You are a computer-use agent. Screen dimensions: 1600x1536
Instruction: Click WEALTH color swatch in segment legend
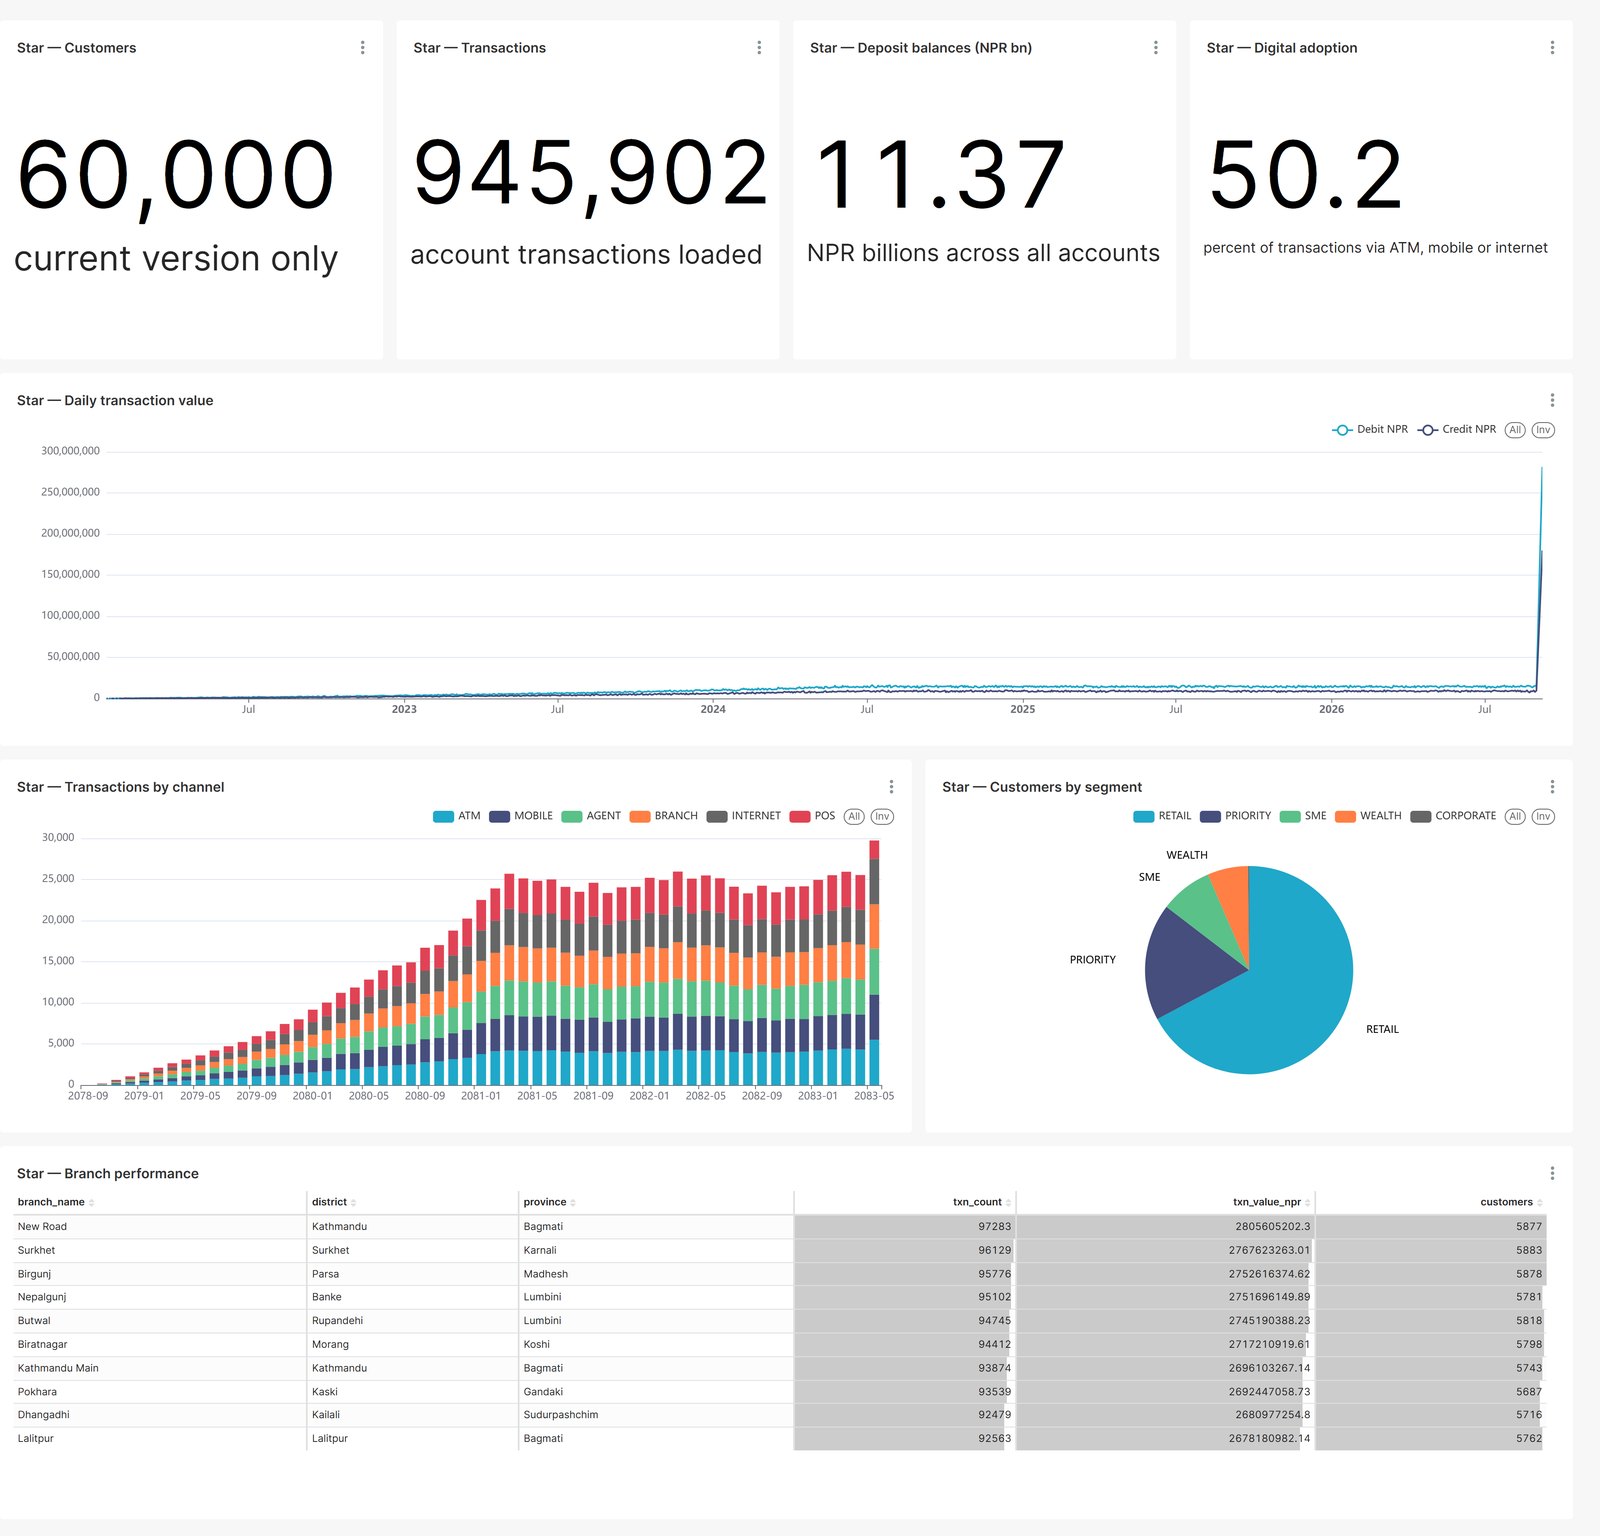coord(1345,816)
